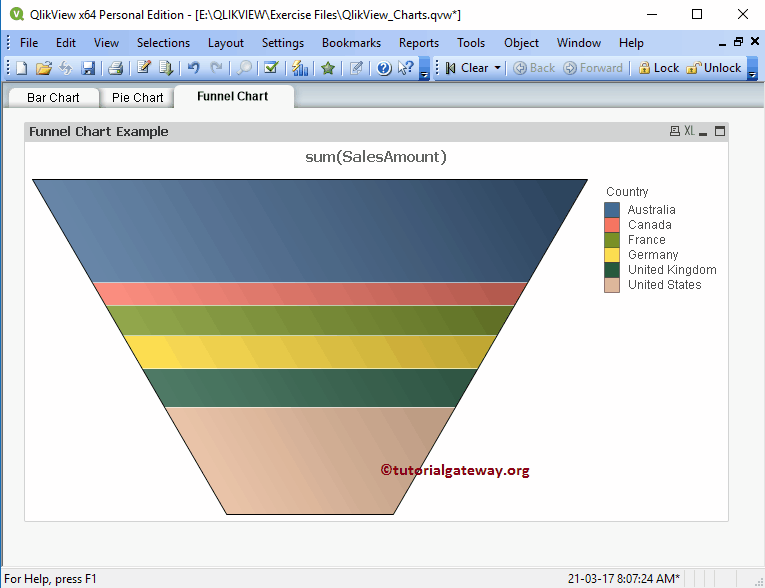Click Canada red legend swatch
Image resolution: width=765 pixels, height=588 pixels.
click(612, 225)
